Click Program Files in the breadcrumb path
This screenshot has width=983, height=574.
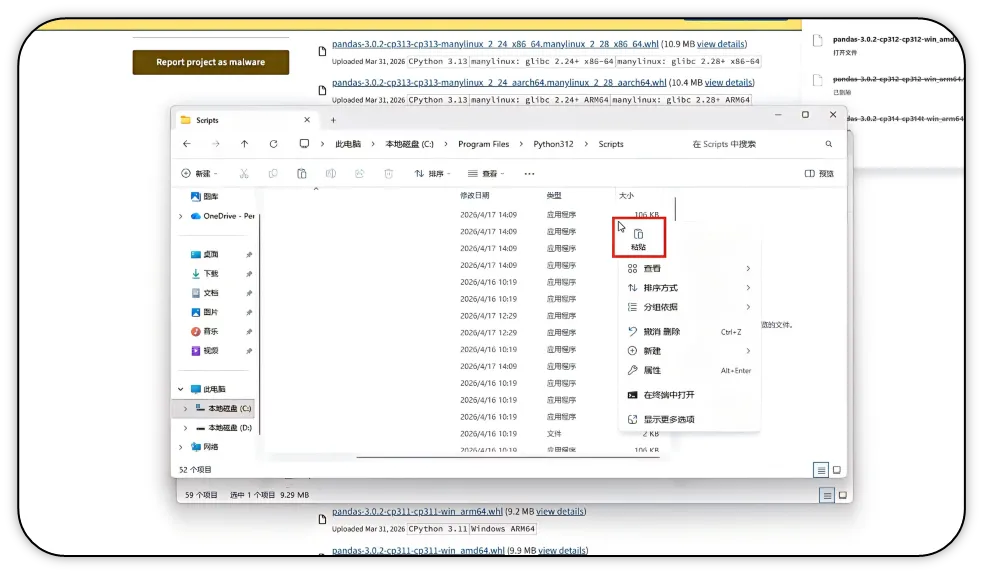pos(483,144)
